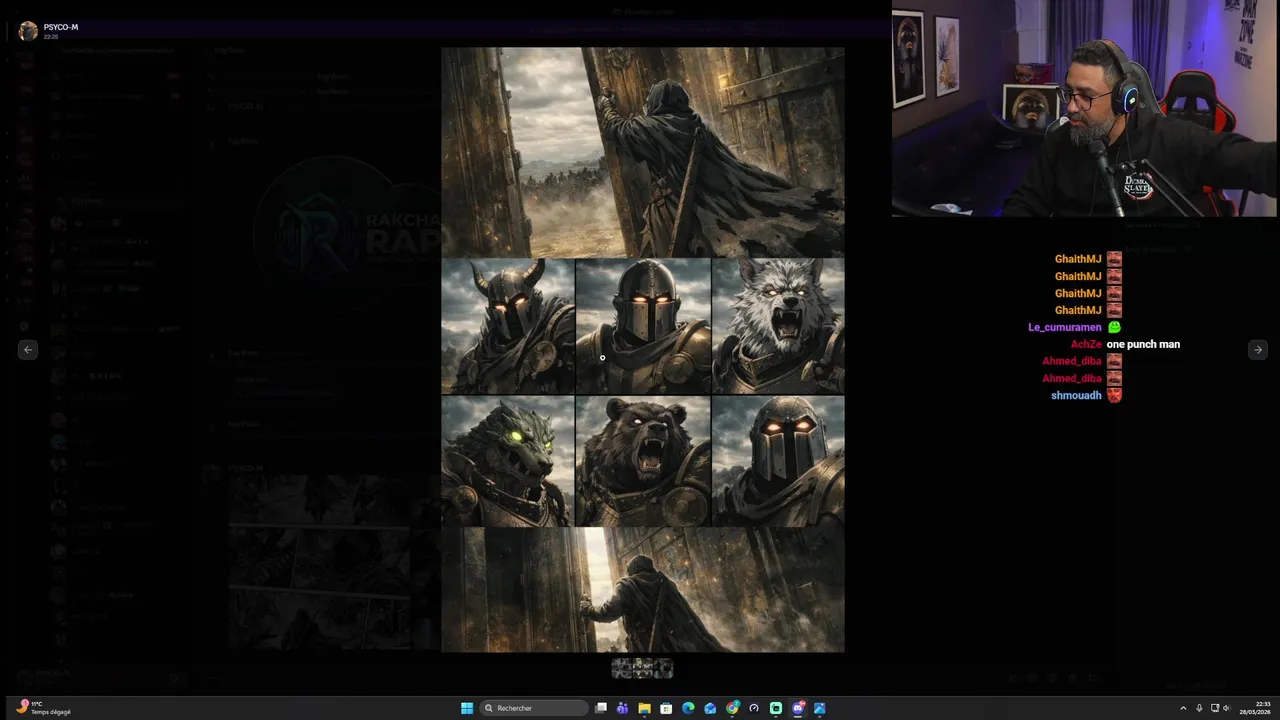Click the enlarged armored warriors collage image
Screen dimensions: 1280x720
pyautogui.click(x=643, y=350)
